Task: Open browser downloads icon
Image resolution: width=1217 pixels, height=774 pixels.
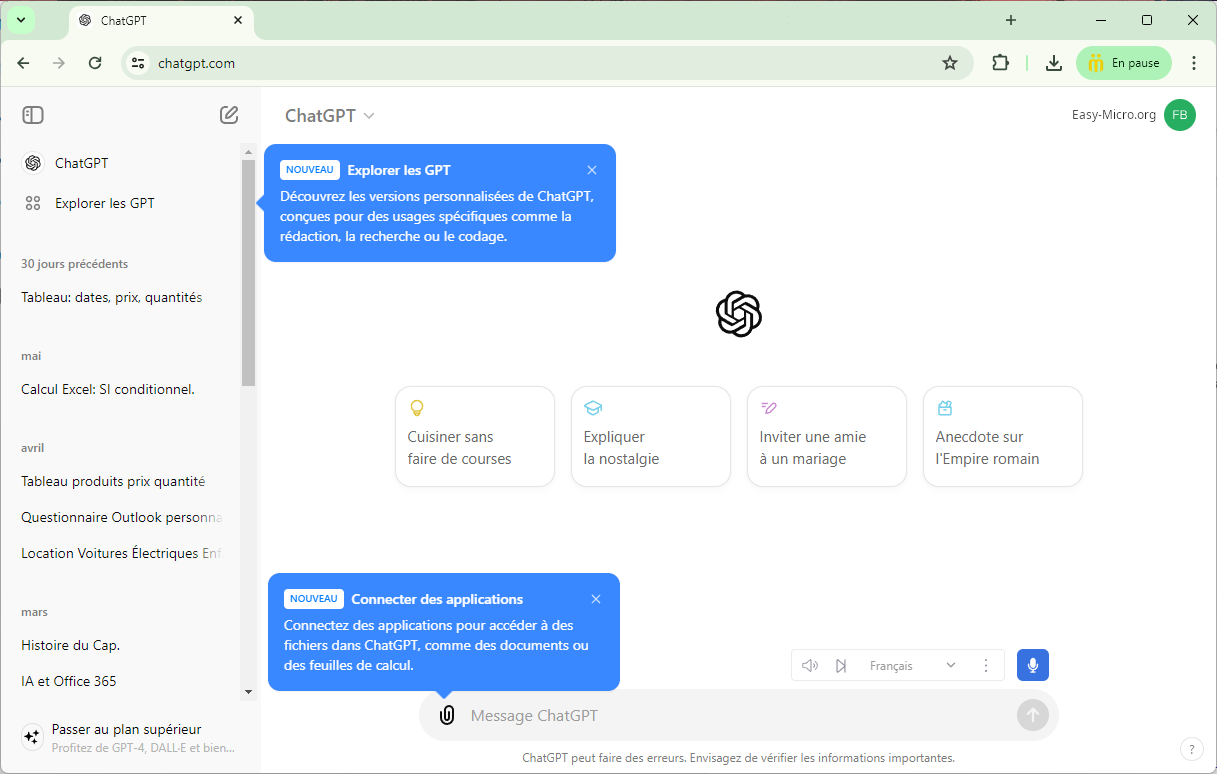Action: click(1054, 63)
